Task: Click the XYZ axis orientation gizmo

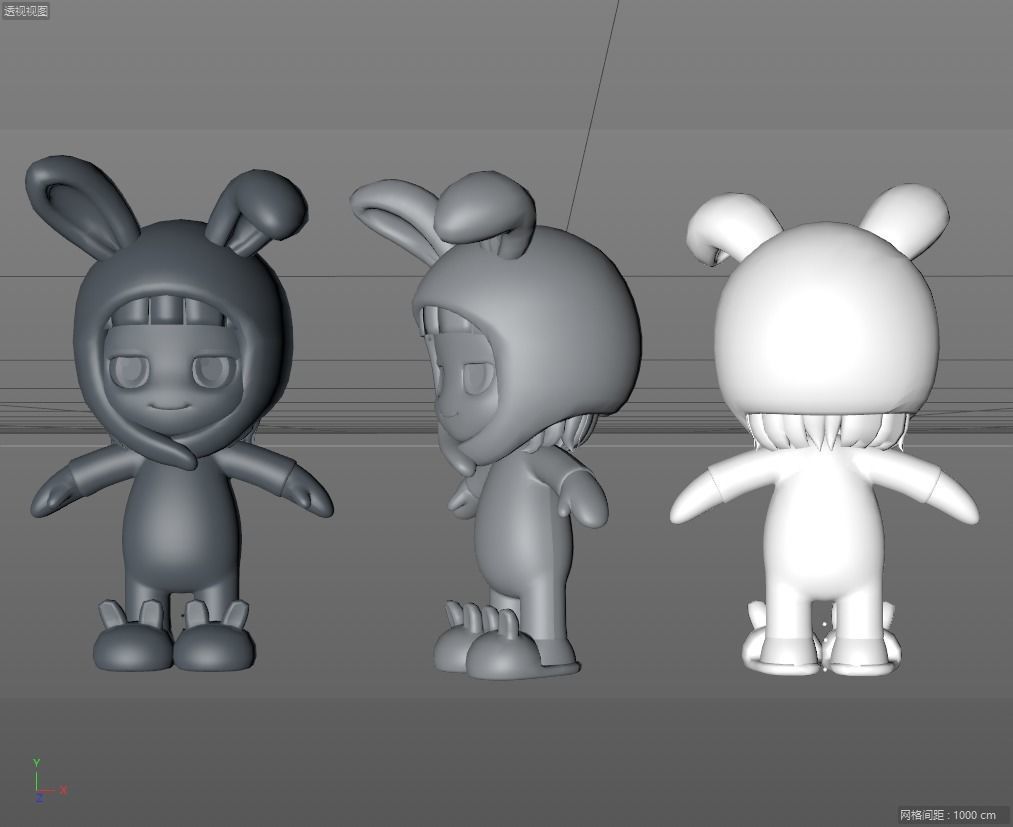Action: click(49, 781)
